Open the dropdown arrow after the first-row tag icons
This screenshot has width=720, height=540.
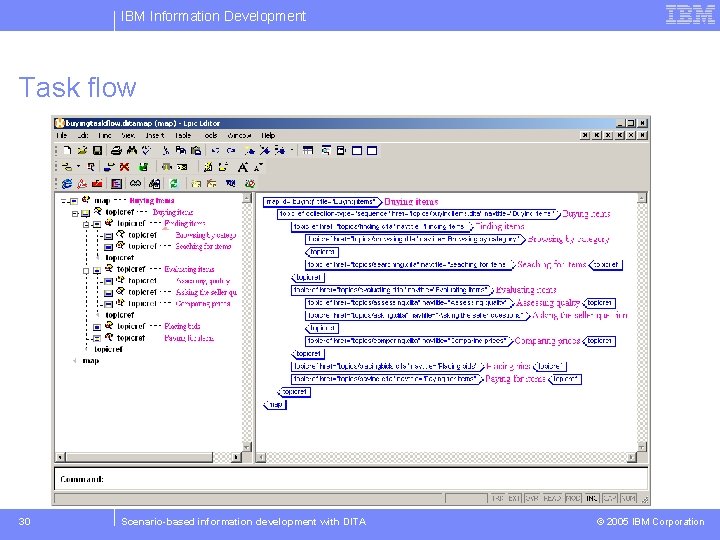[x=292, y=150]
